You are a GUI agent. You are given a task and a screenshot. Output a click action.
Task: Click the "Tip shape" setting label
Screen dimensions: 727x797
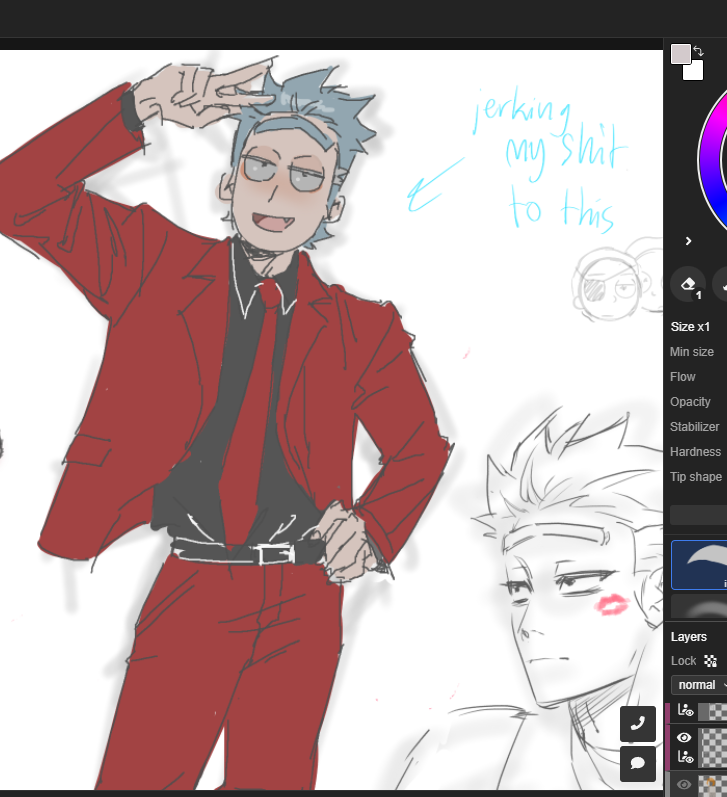pyautogui.click(x=696, y=477)
